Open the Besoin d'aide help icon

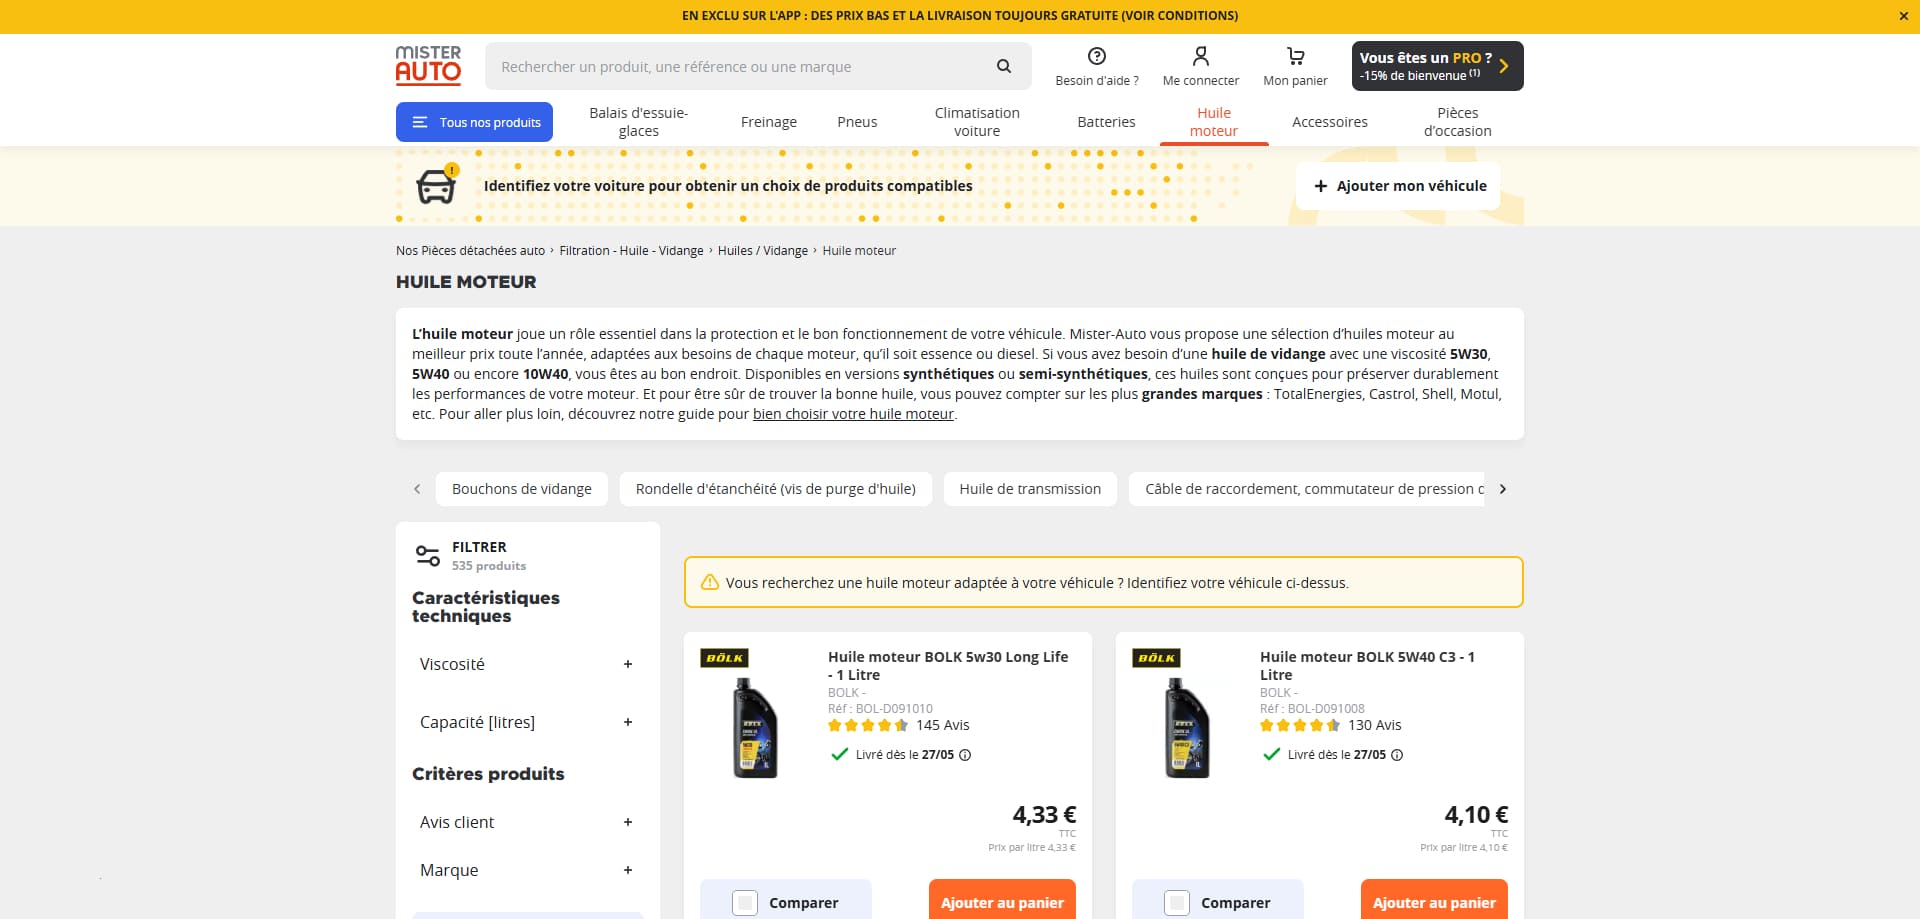(1097, 56)
